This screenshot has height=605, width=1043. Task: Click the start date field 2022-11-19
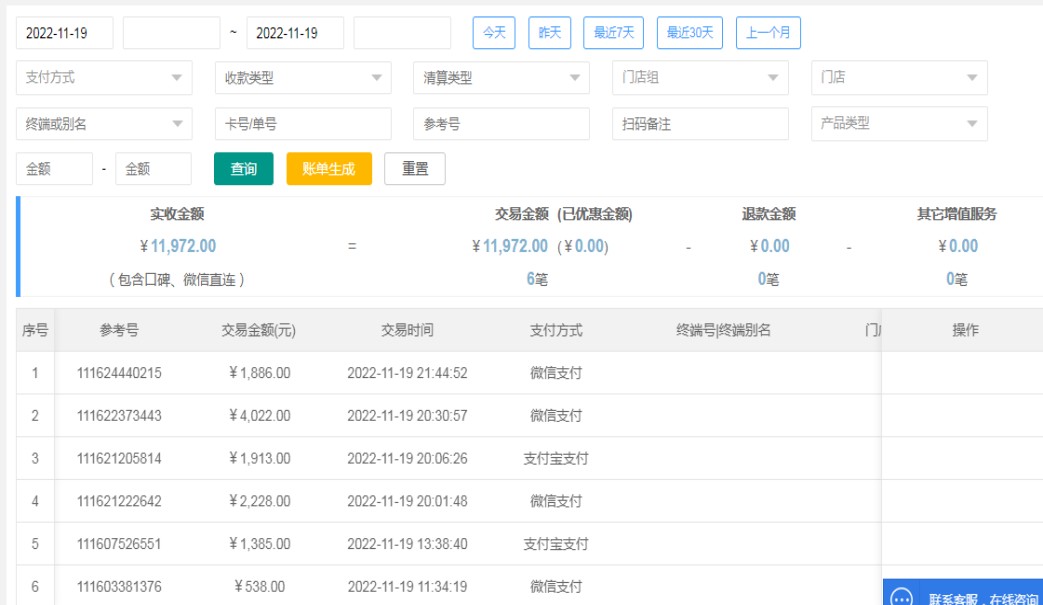64,33
